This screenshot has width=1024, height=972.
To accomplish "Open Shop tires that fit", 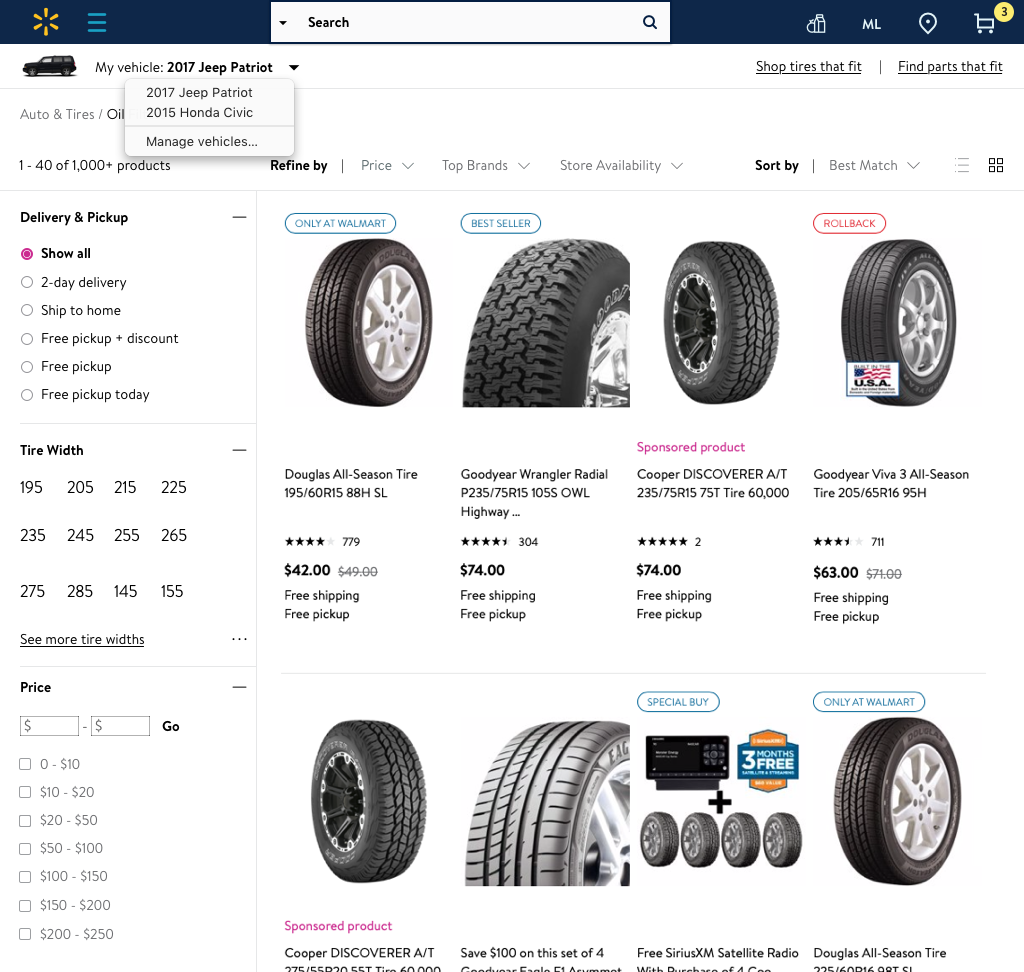I will tap(808, 66).
